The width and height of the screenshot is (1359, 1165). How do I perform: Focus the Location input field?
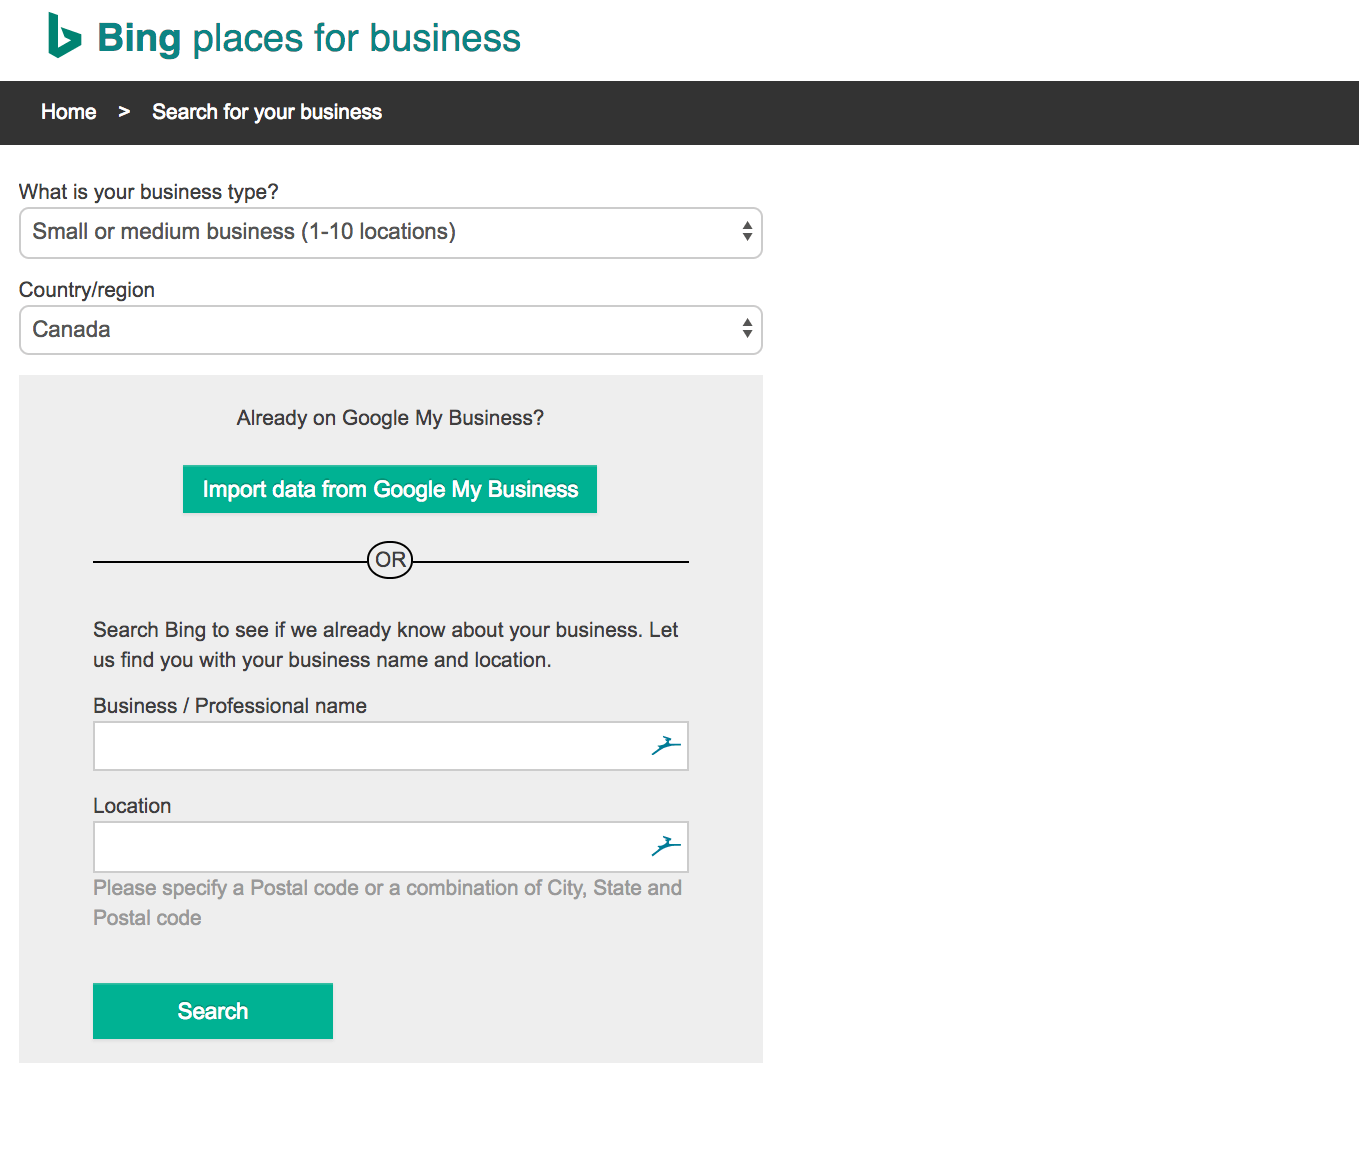391,847
